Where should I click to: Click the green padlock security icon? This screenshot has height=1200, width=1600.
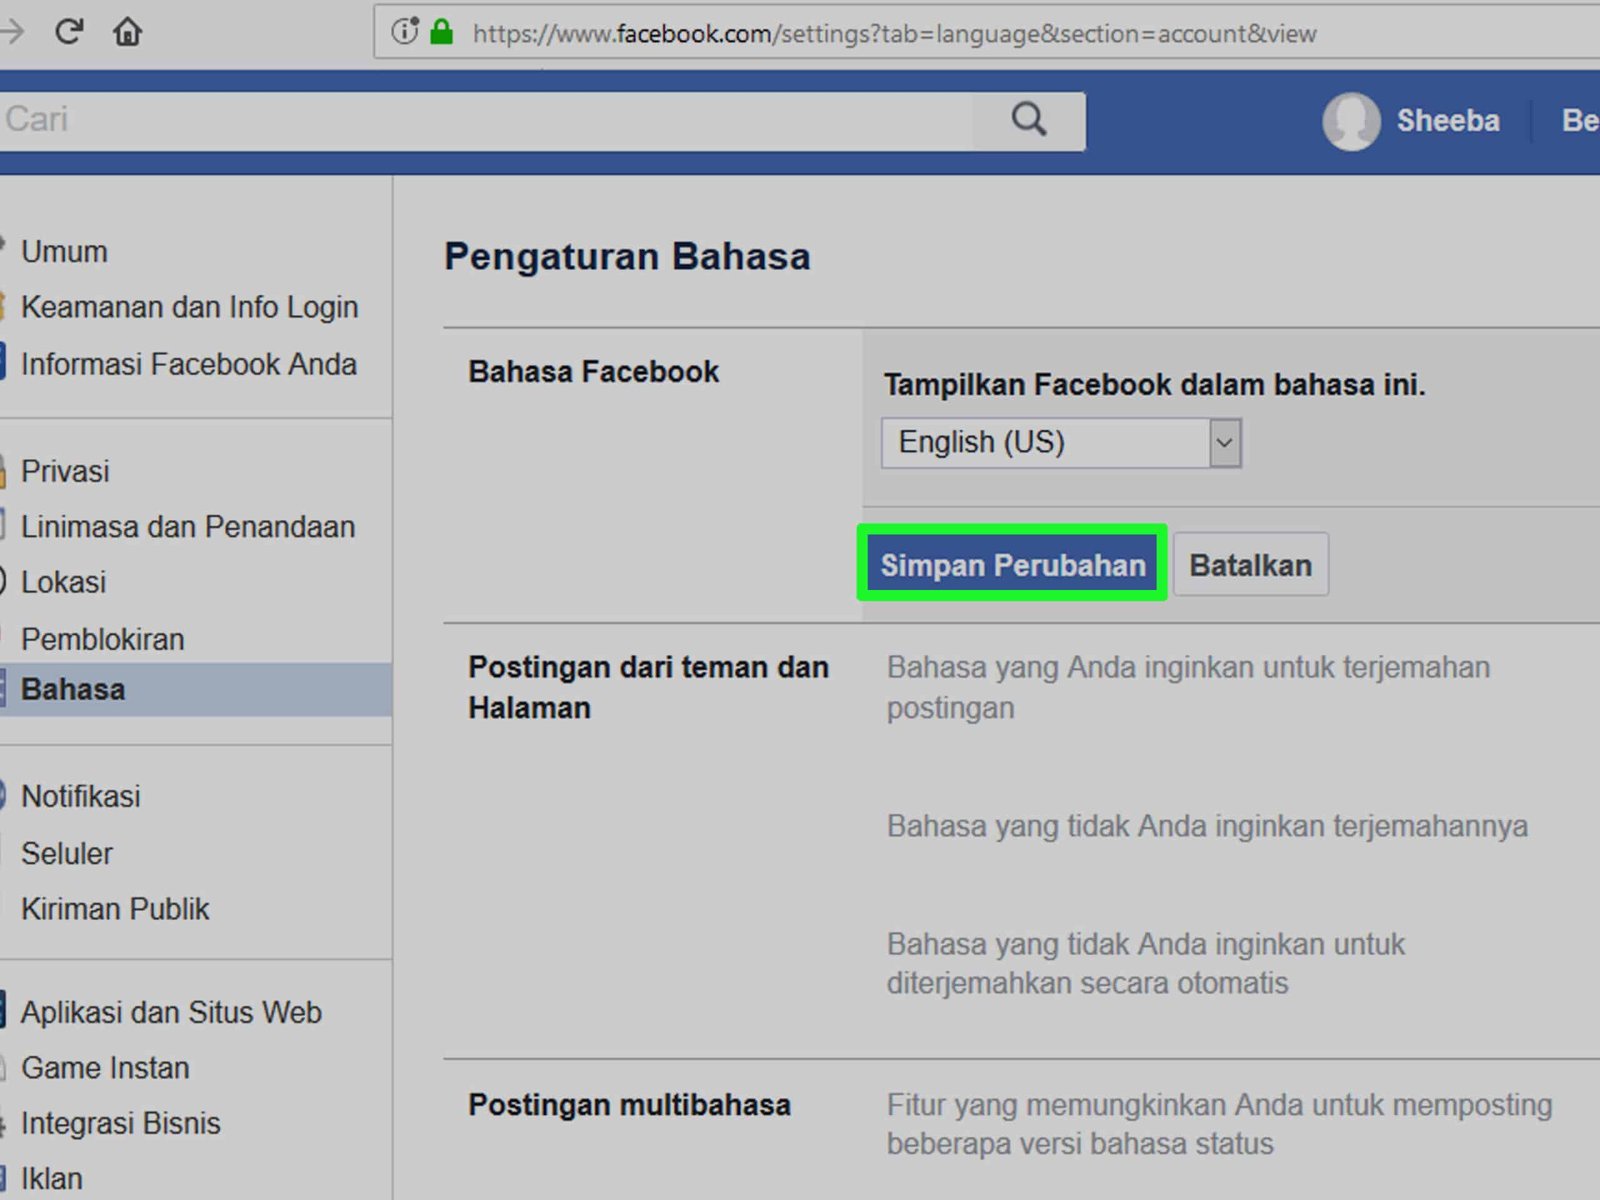point(441,32)
